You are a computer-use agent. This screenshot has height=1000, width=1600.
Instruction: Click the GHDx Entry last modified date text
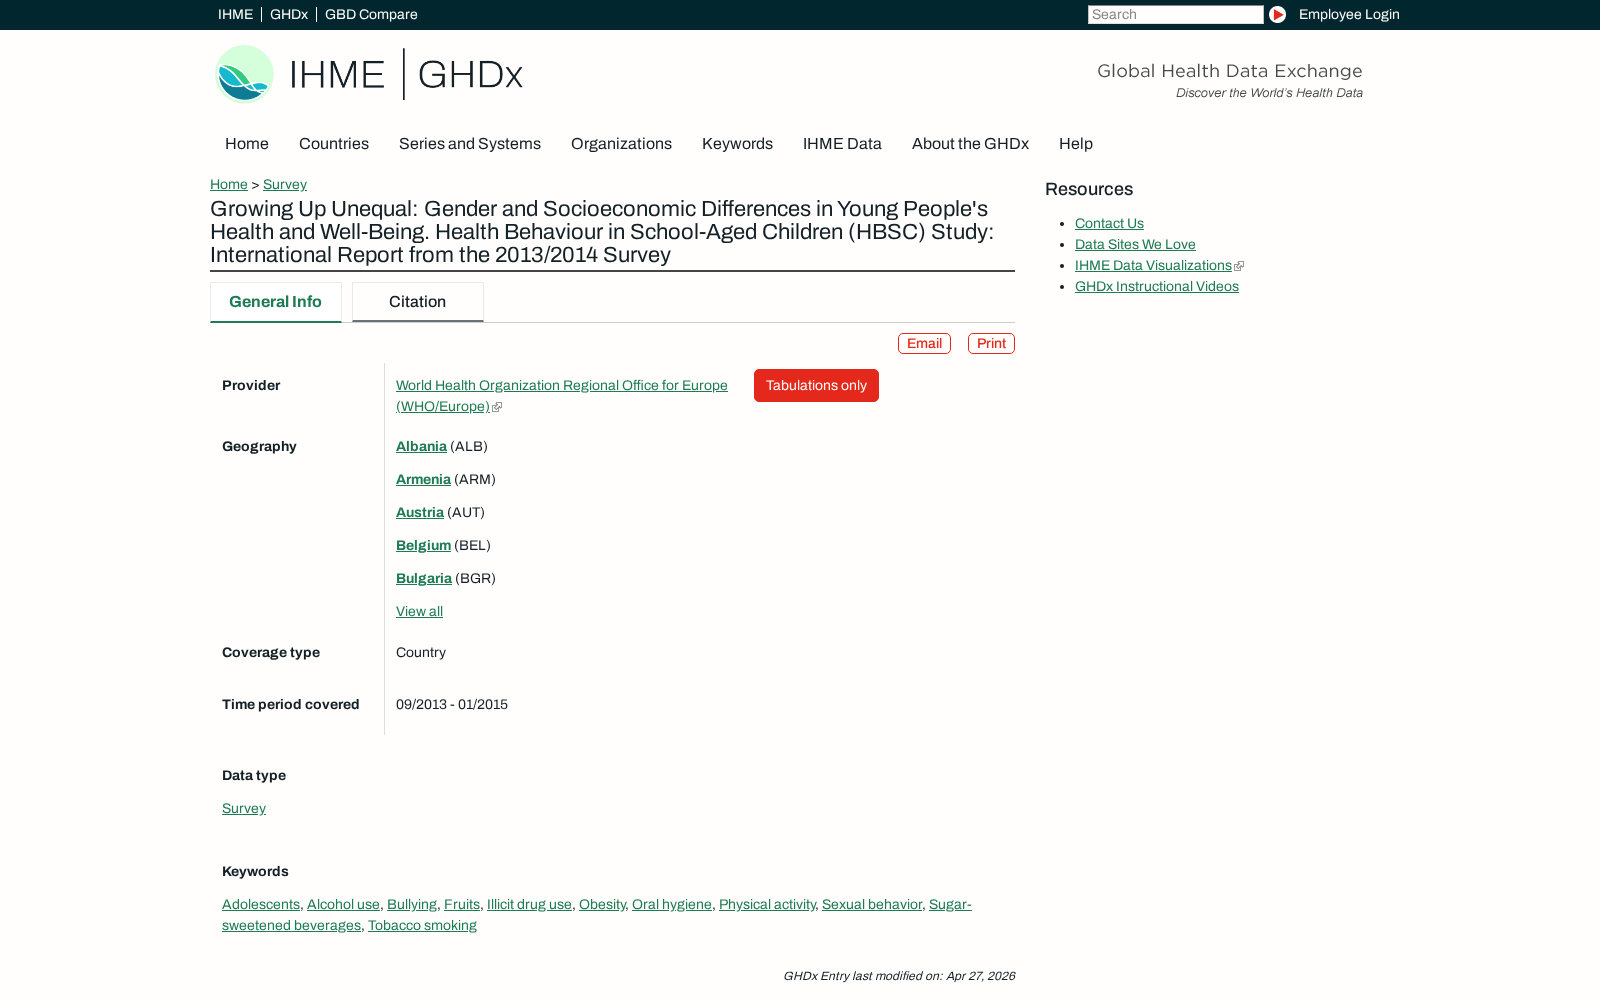(899, 976)
